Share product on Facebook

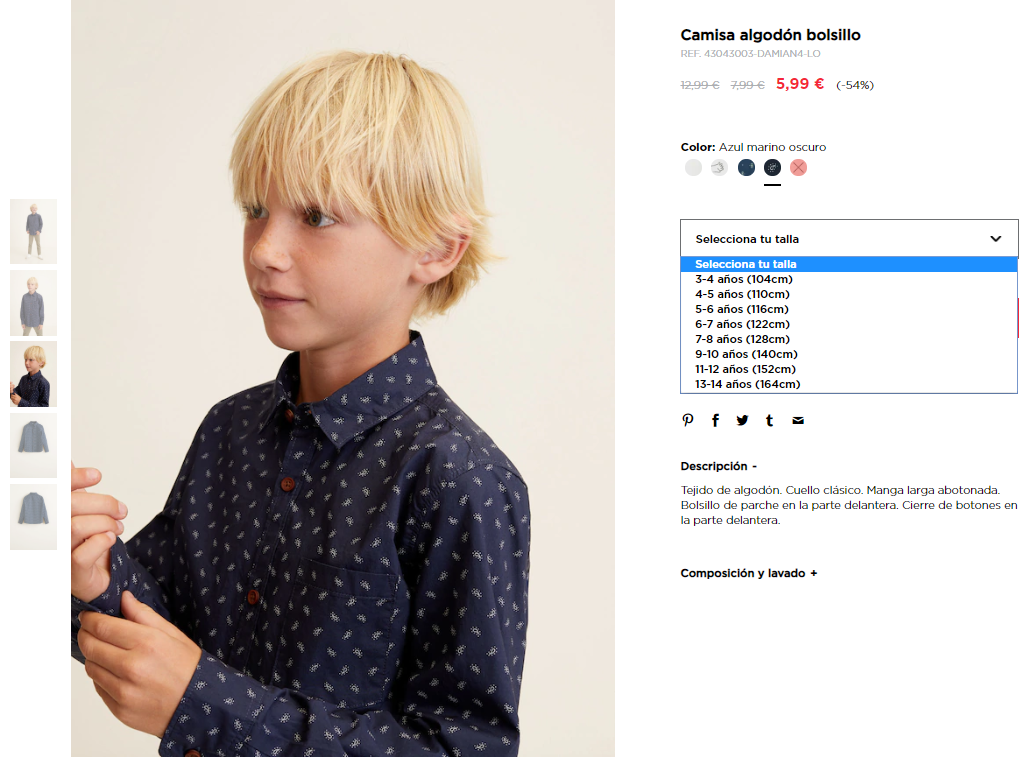coord(715,420)
